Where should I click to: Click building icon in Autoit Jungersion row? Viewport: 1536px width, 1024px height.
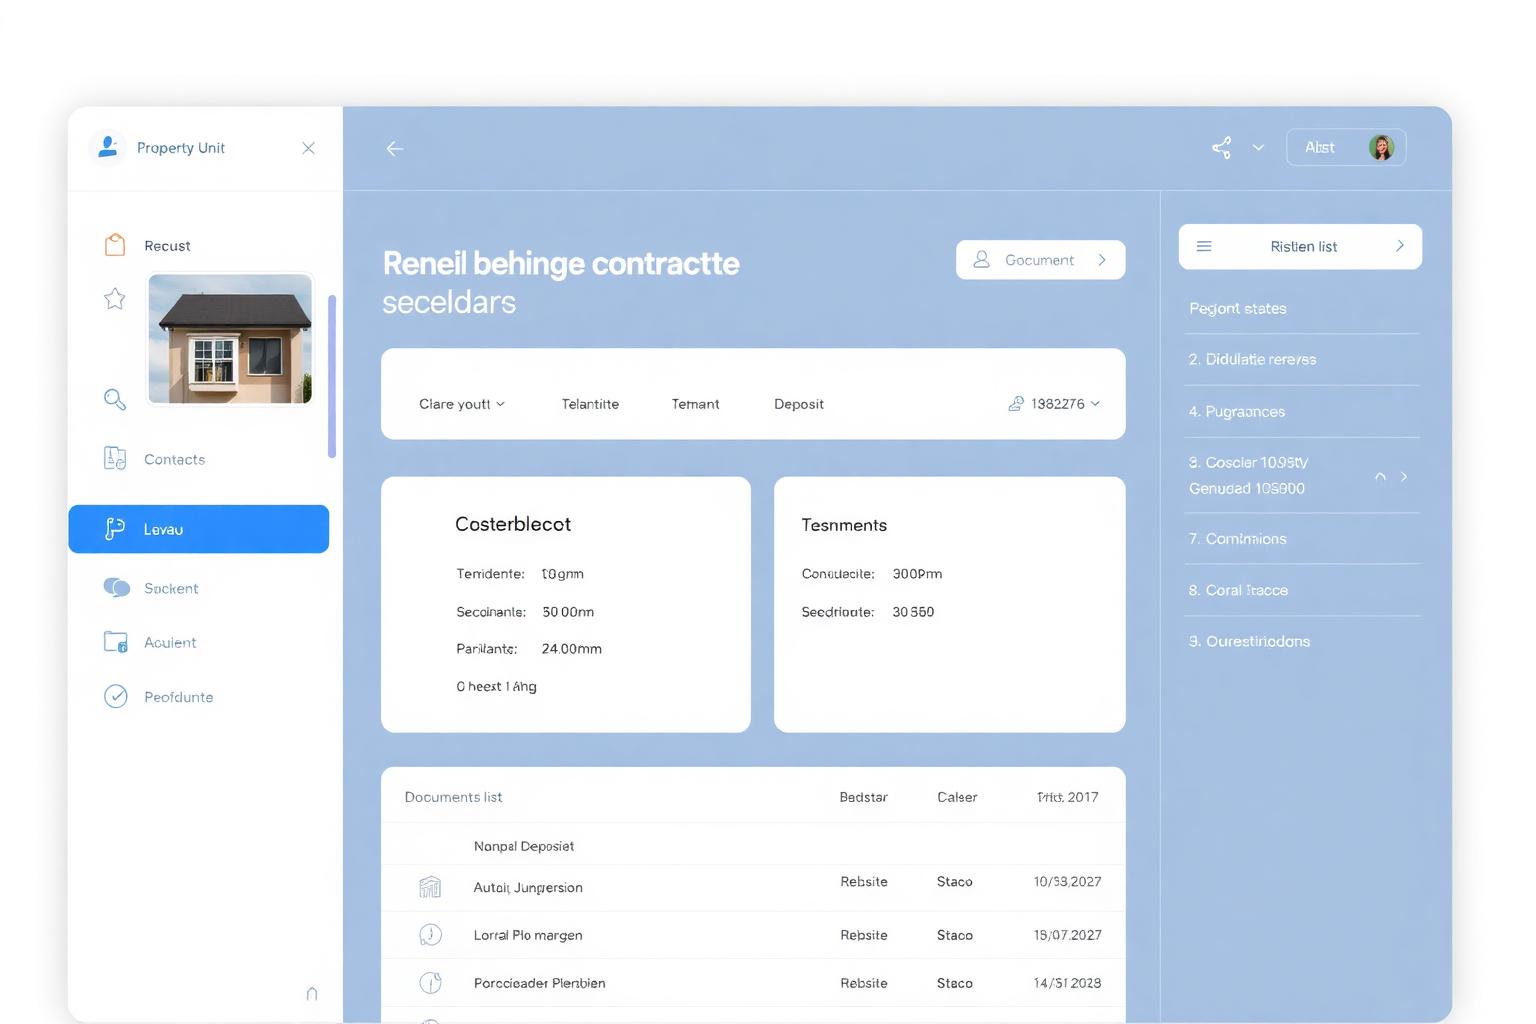point(430,887)
